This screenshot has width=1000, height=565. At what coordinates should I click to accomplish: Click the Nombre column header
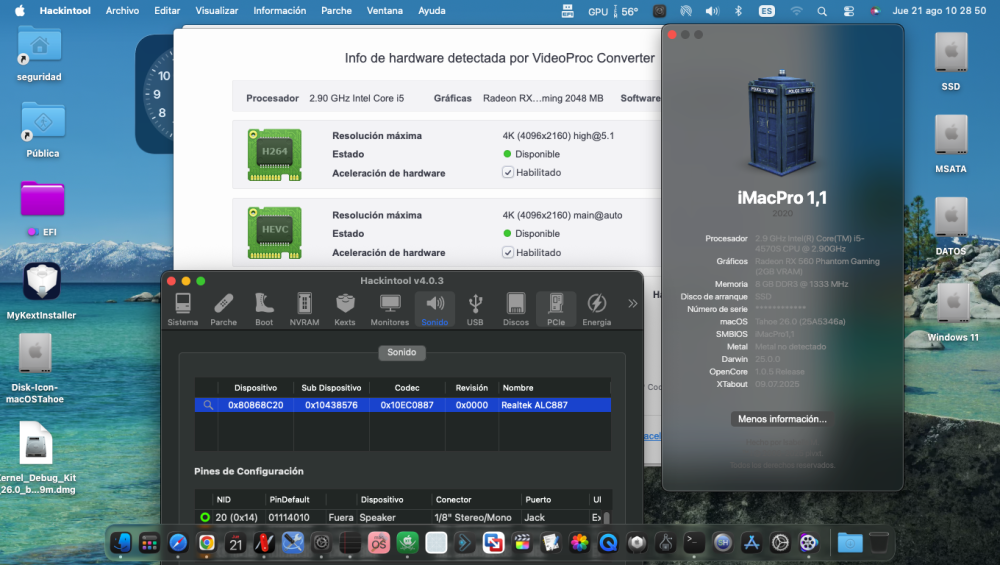(554, 388)
